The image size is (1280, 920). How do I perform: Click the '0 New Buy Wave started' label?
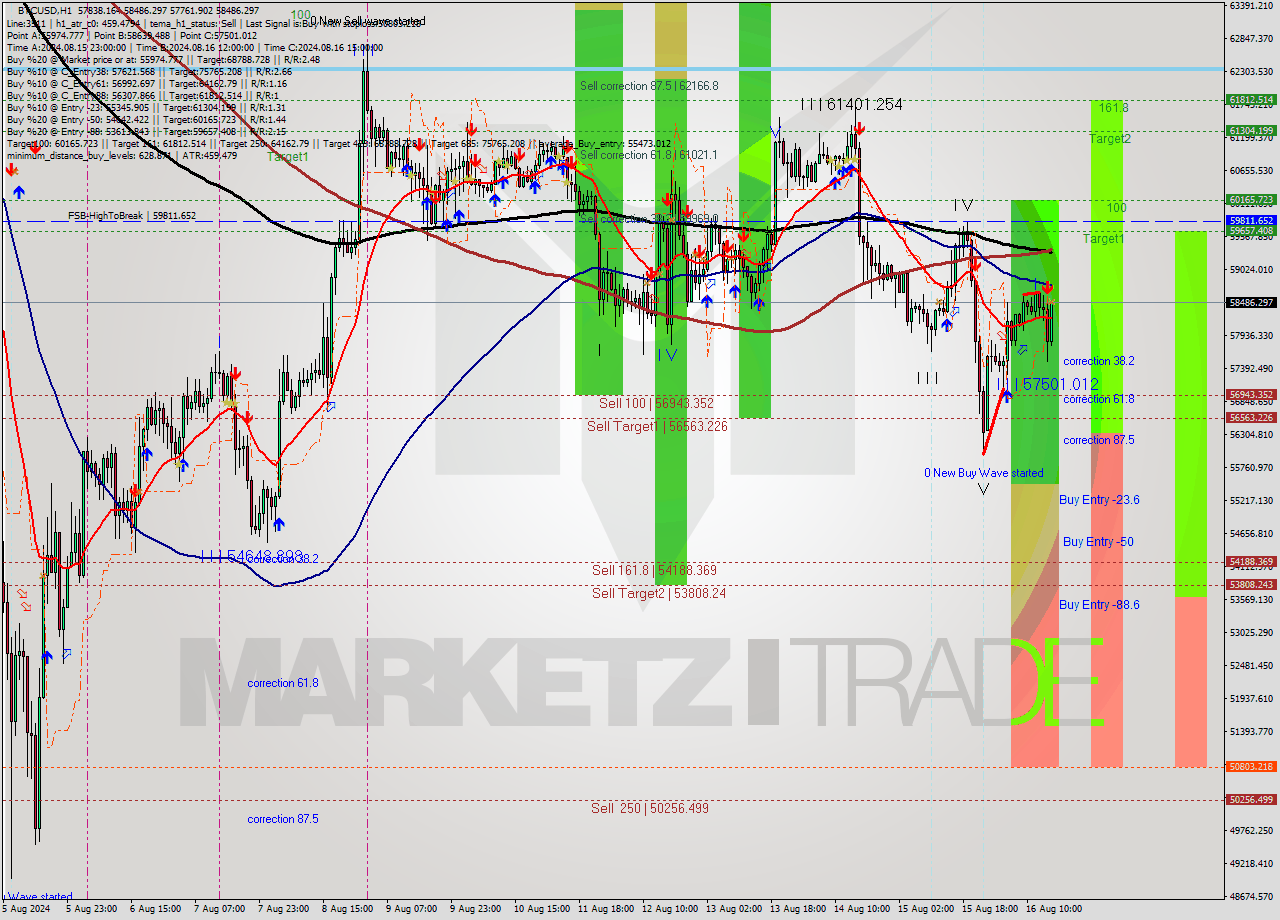coord(983,473)
